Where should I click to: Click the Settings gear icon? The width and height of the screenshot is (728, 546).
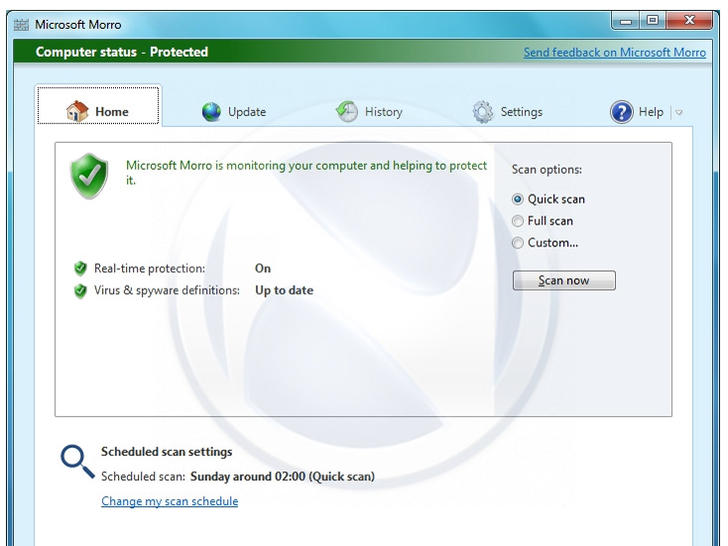coord(482,112)
